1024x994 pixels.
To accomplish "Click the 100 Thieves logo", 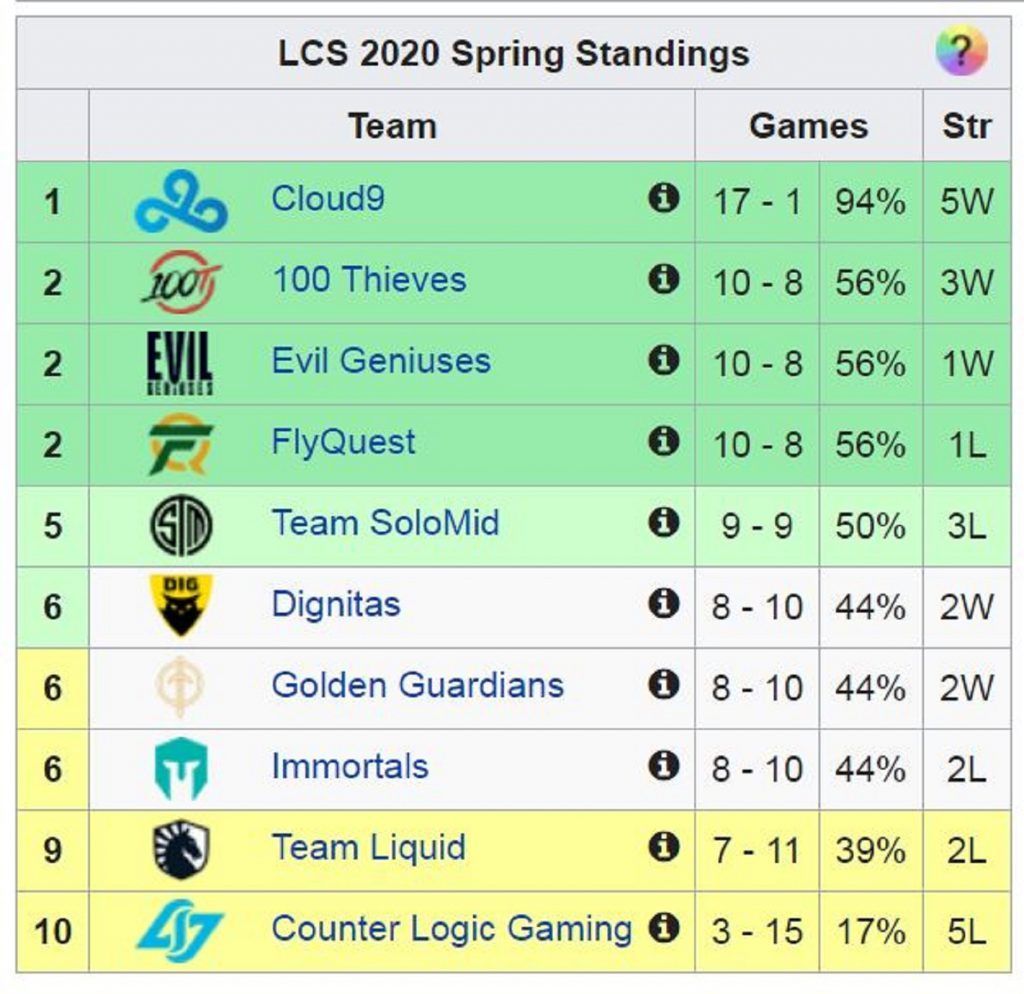I will tap(181, 282).
